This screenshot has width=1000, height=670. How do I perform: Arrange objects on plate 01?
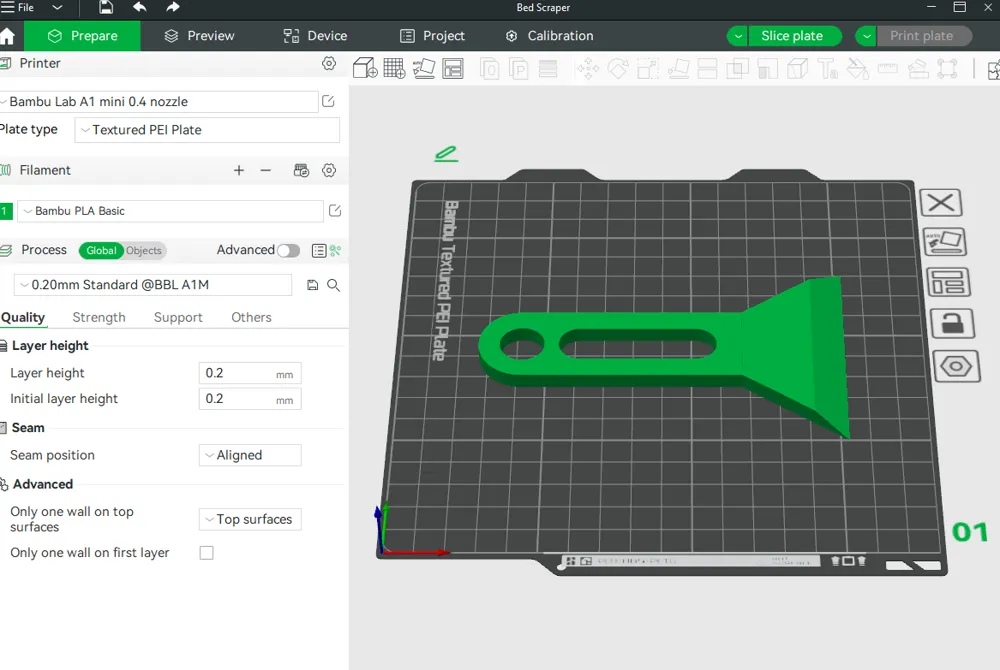click(948, 282)
